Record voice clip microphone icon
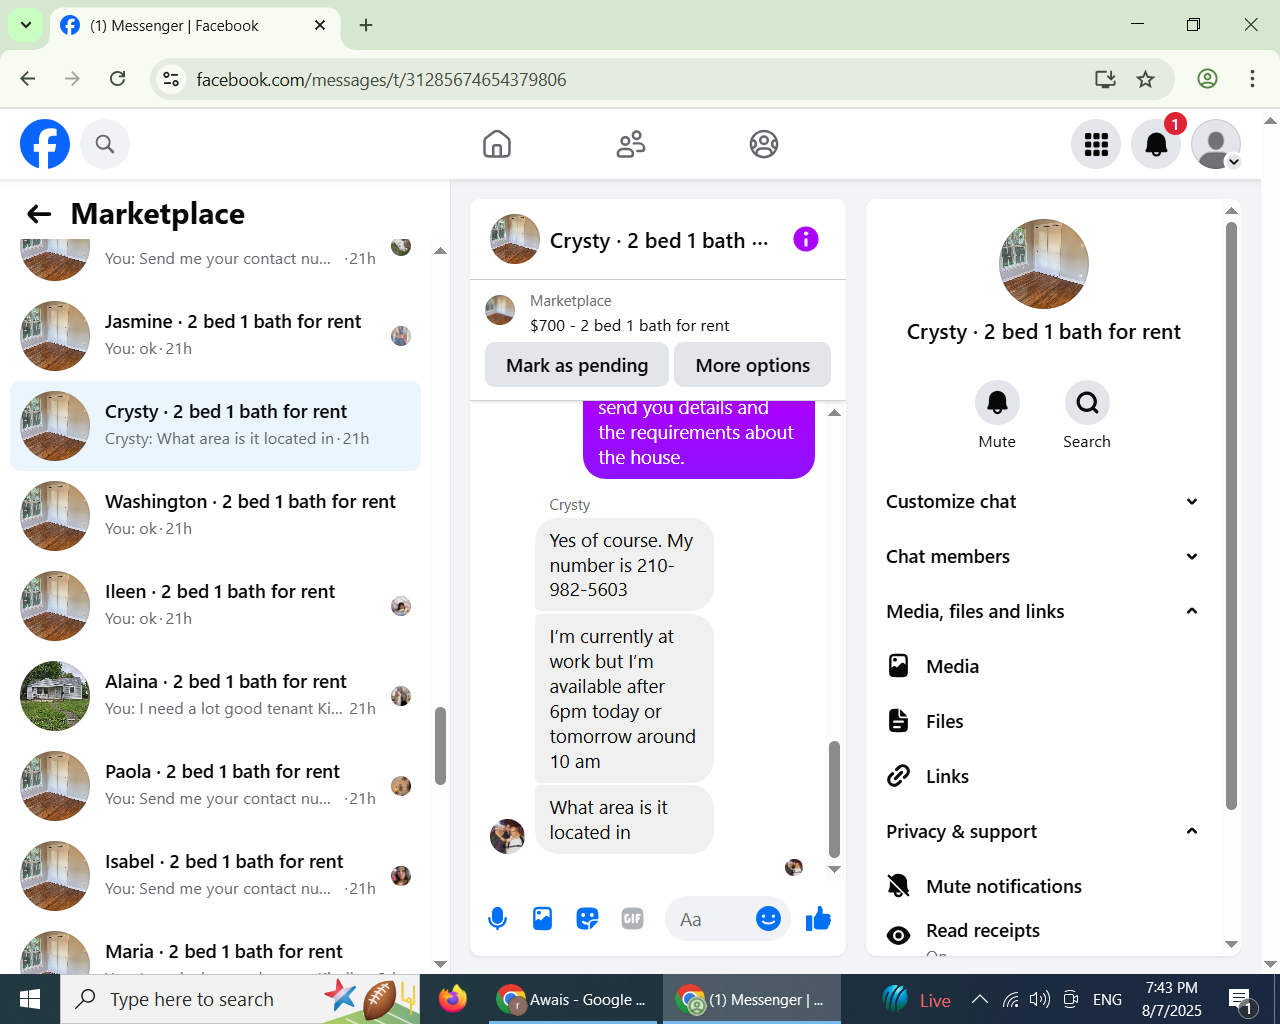 (x=497, y=919)
